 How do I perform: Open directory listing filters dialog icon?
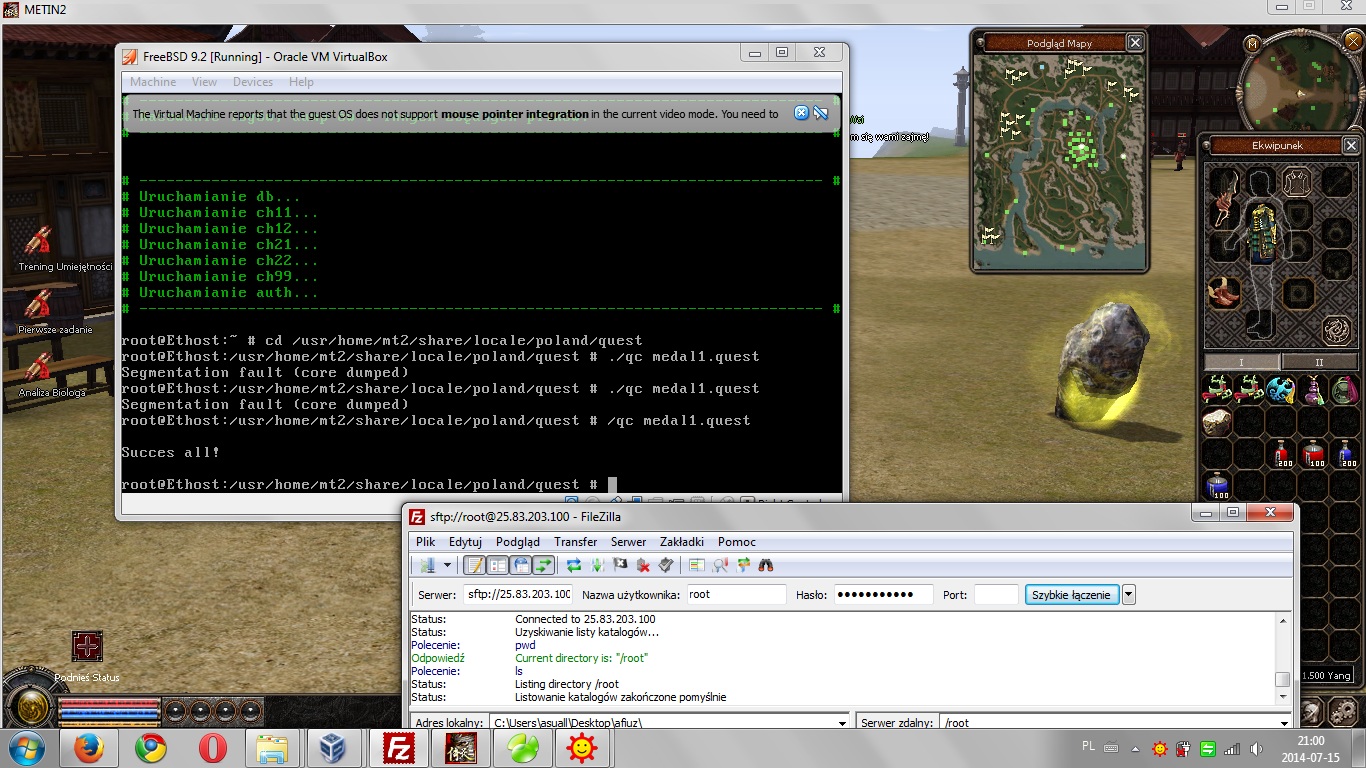click(x=697, y=565)
